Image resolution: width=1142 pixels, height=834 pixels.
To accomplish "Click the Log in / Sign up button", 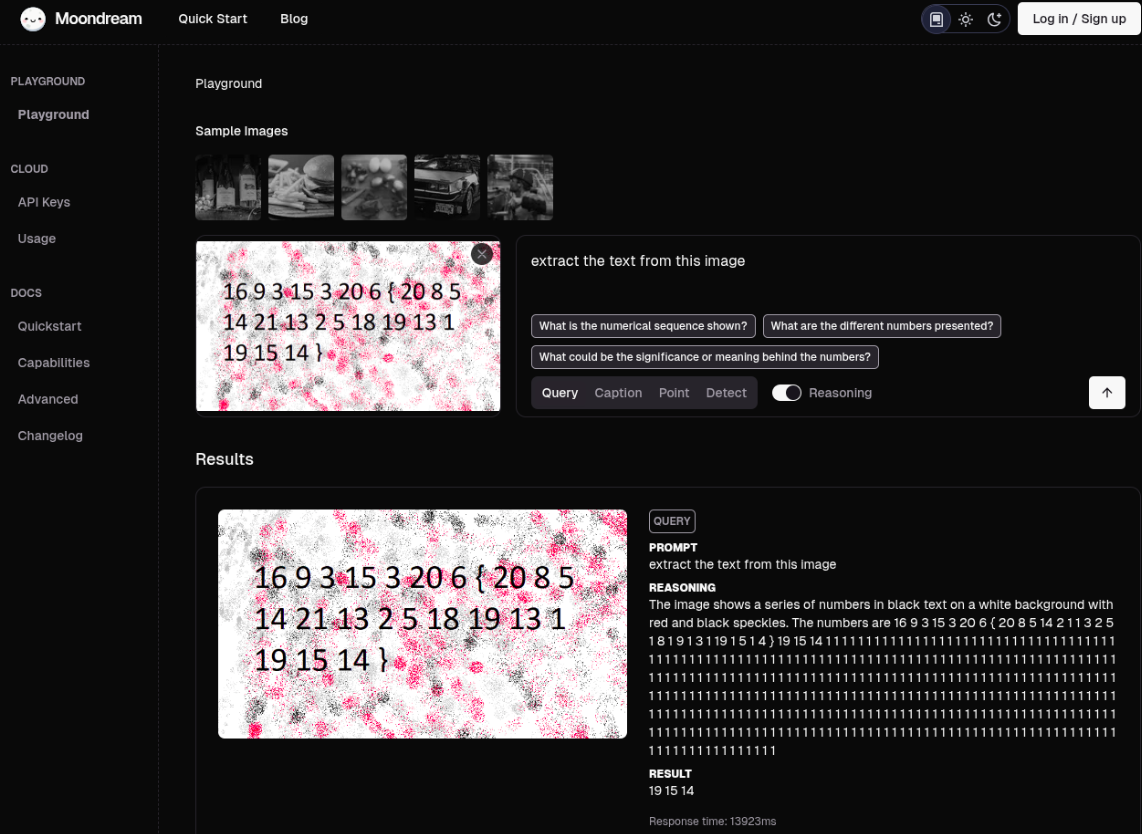I will [1079, 19].
